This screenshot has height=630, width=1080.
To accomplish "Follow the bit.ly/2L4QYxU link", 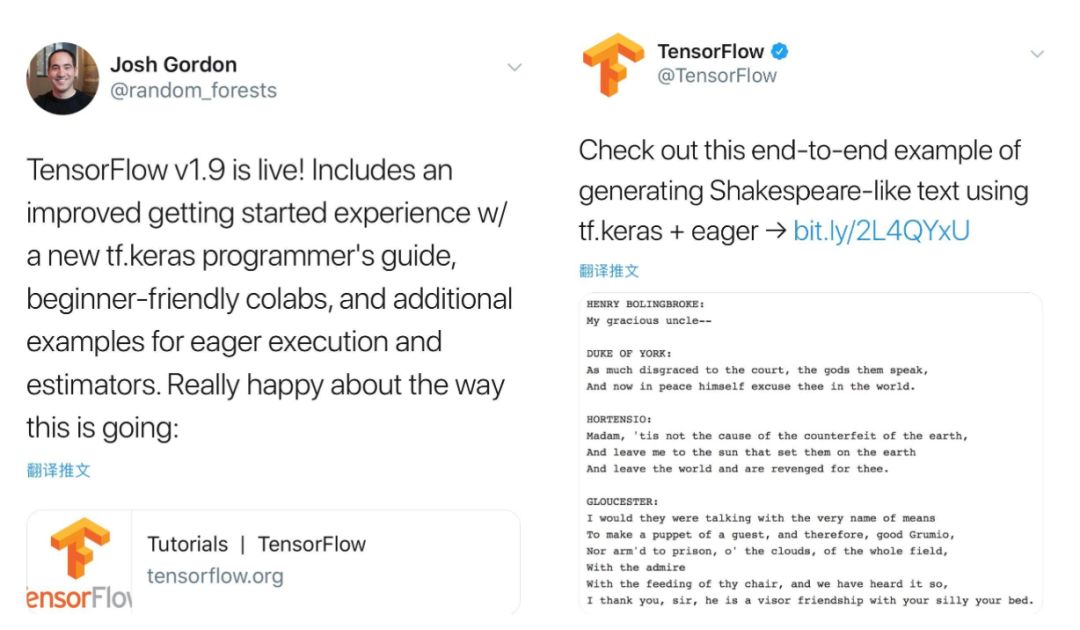I will [x=881, y=232].
